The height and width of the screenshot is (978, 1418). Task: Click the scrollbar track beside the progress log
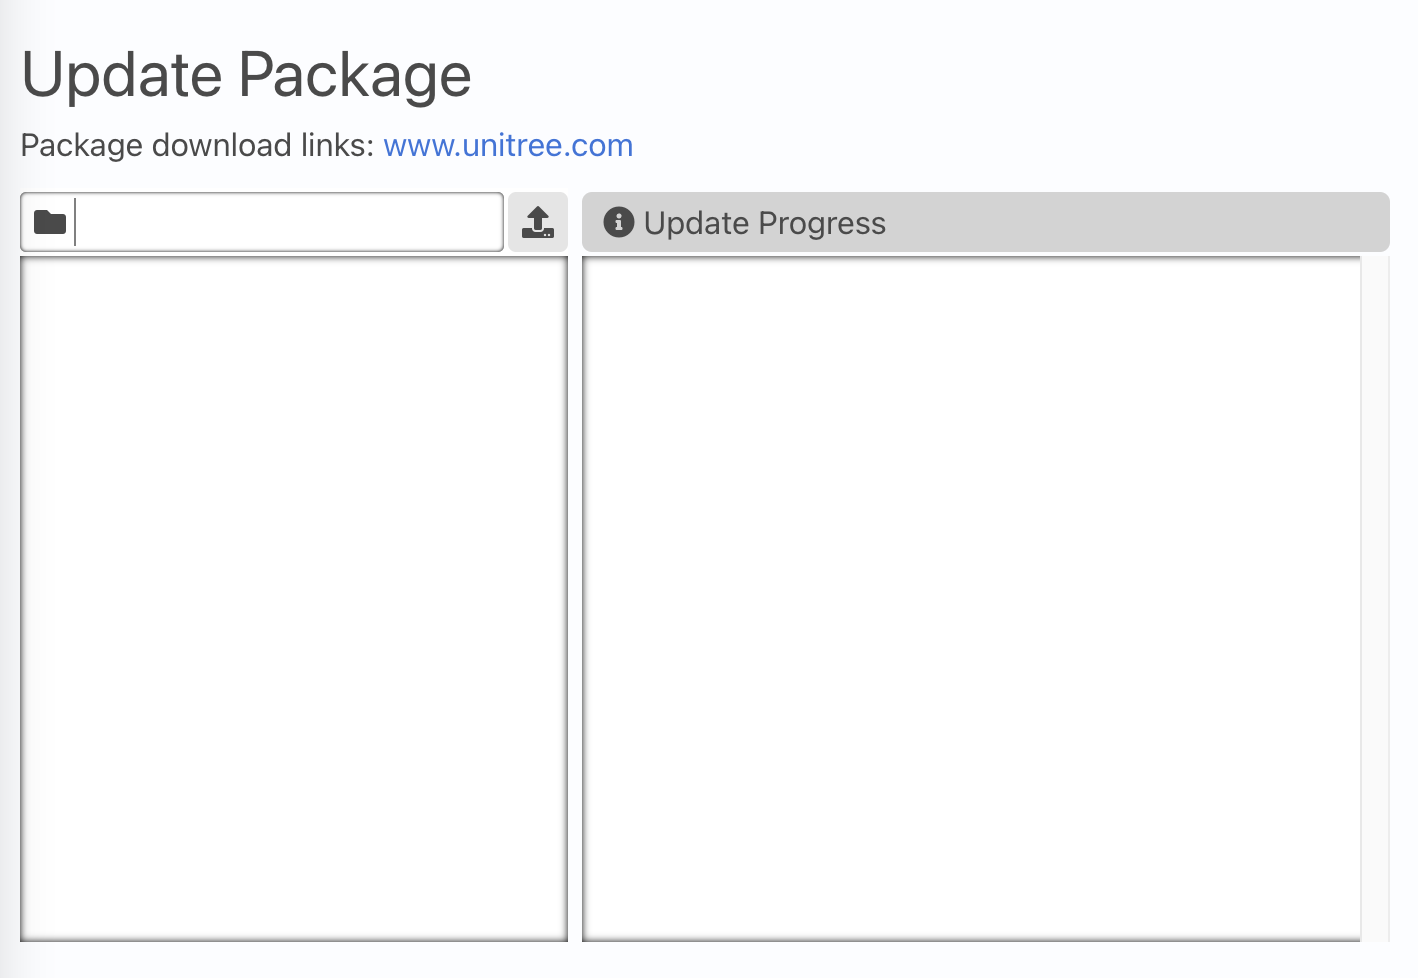[1375, 598]
